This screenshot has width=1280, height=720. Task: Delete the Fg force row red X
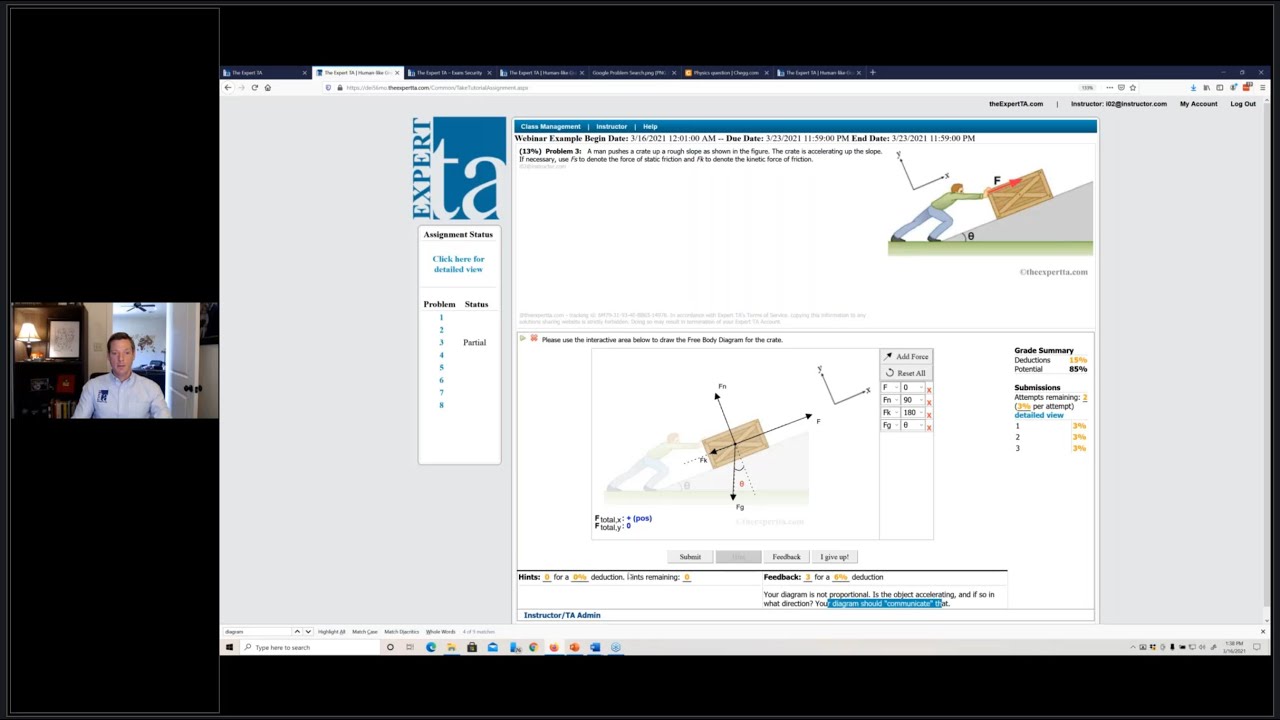[929, 428]
